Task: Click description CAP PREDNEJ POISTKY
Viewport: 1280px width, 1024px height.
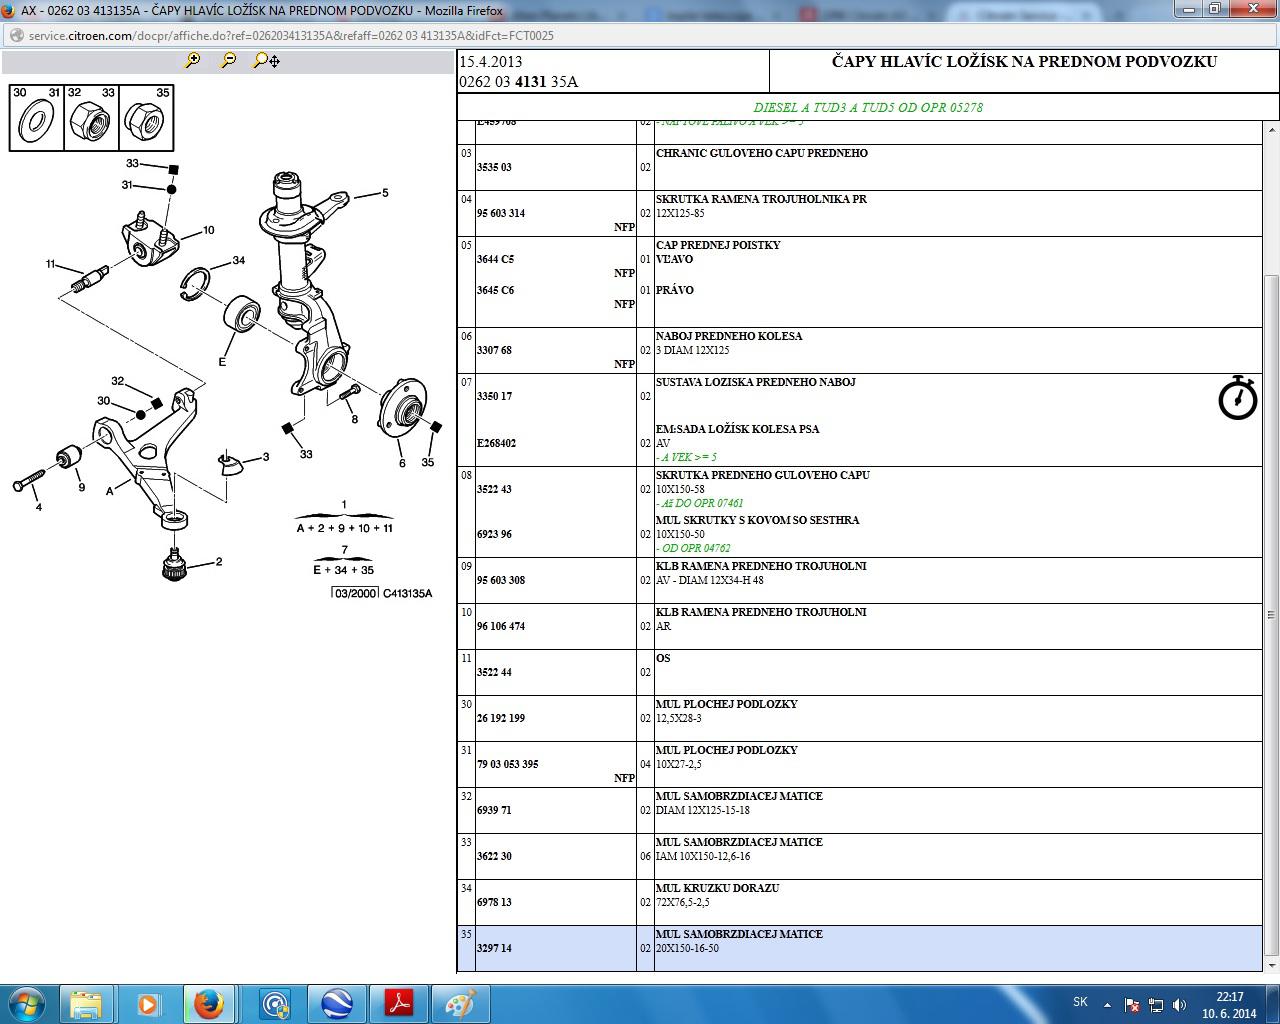Action: (x=718, y=245)
